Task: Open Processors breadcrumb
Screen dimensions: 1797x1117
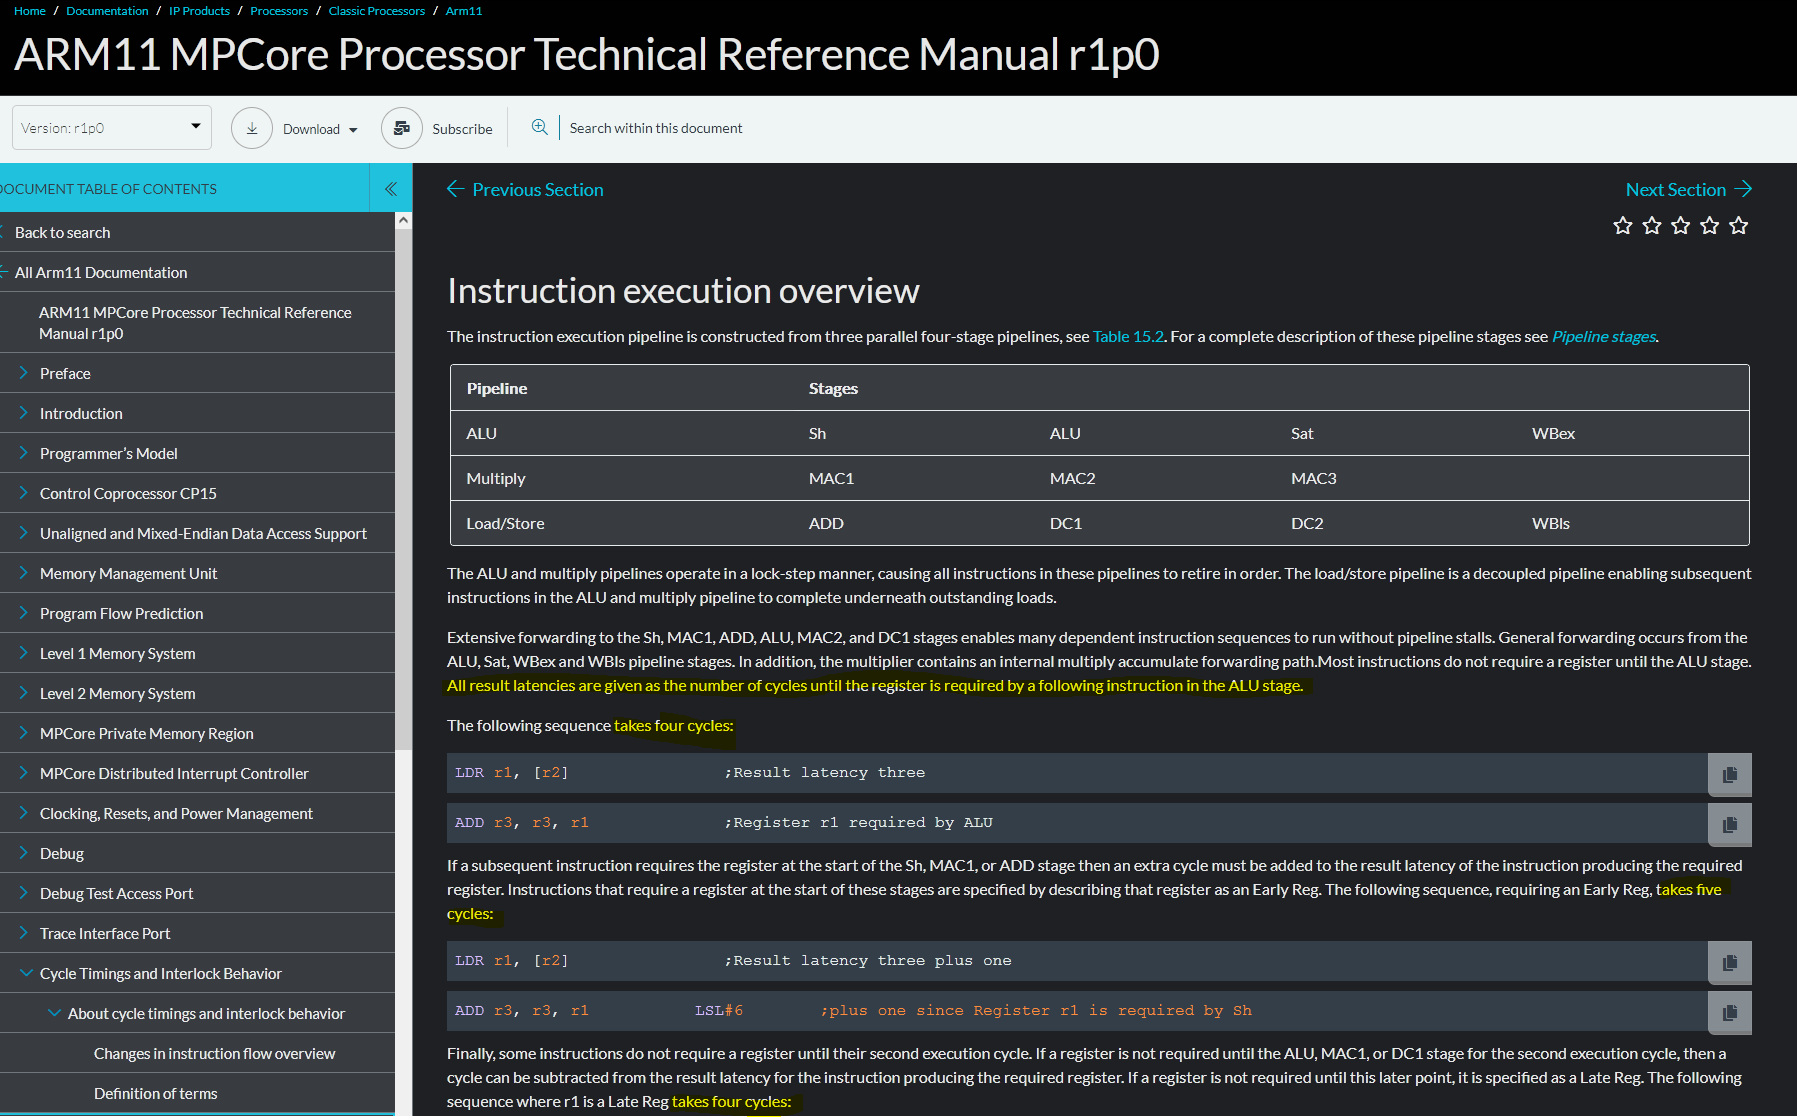Action: (x=279, y=11)
